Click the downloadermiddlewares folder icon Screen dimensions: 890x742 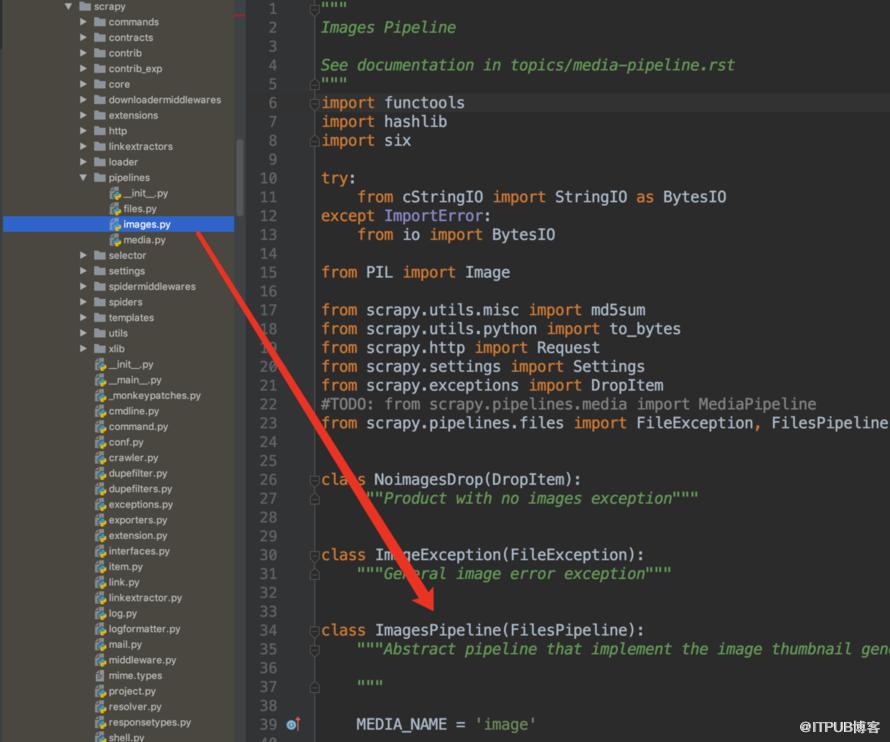pos(100,99)
